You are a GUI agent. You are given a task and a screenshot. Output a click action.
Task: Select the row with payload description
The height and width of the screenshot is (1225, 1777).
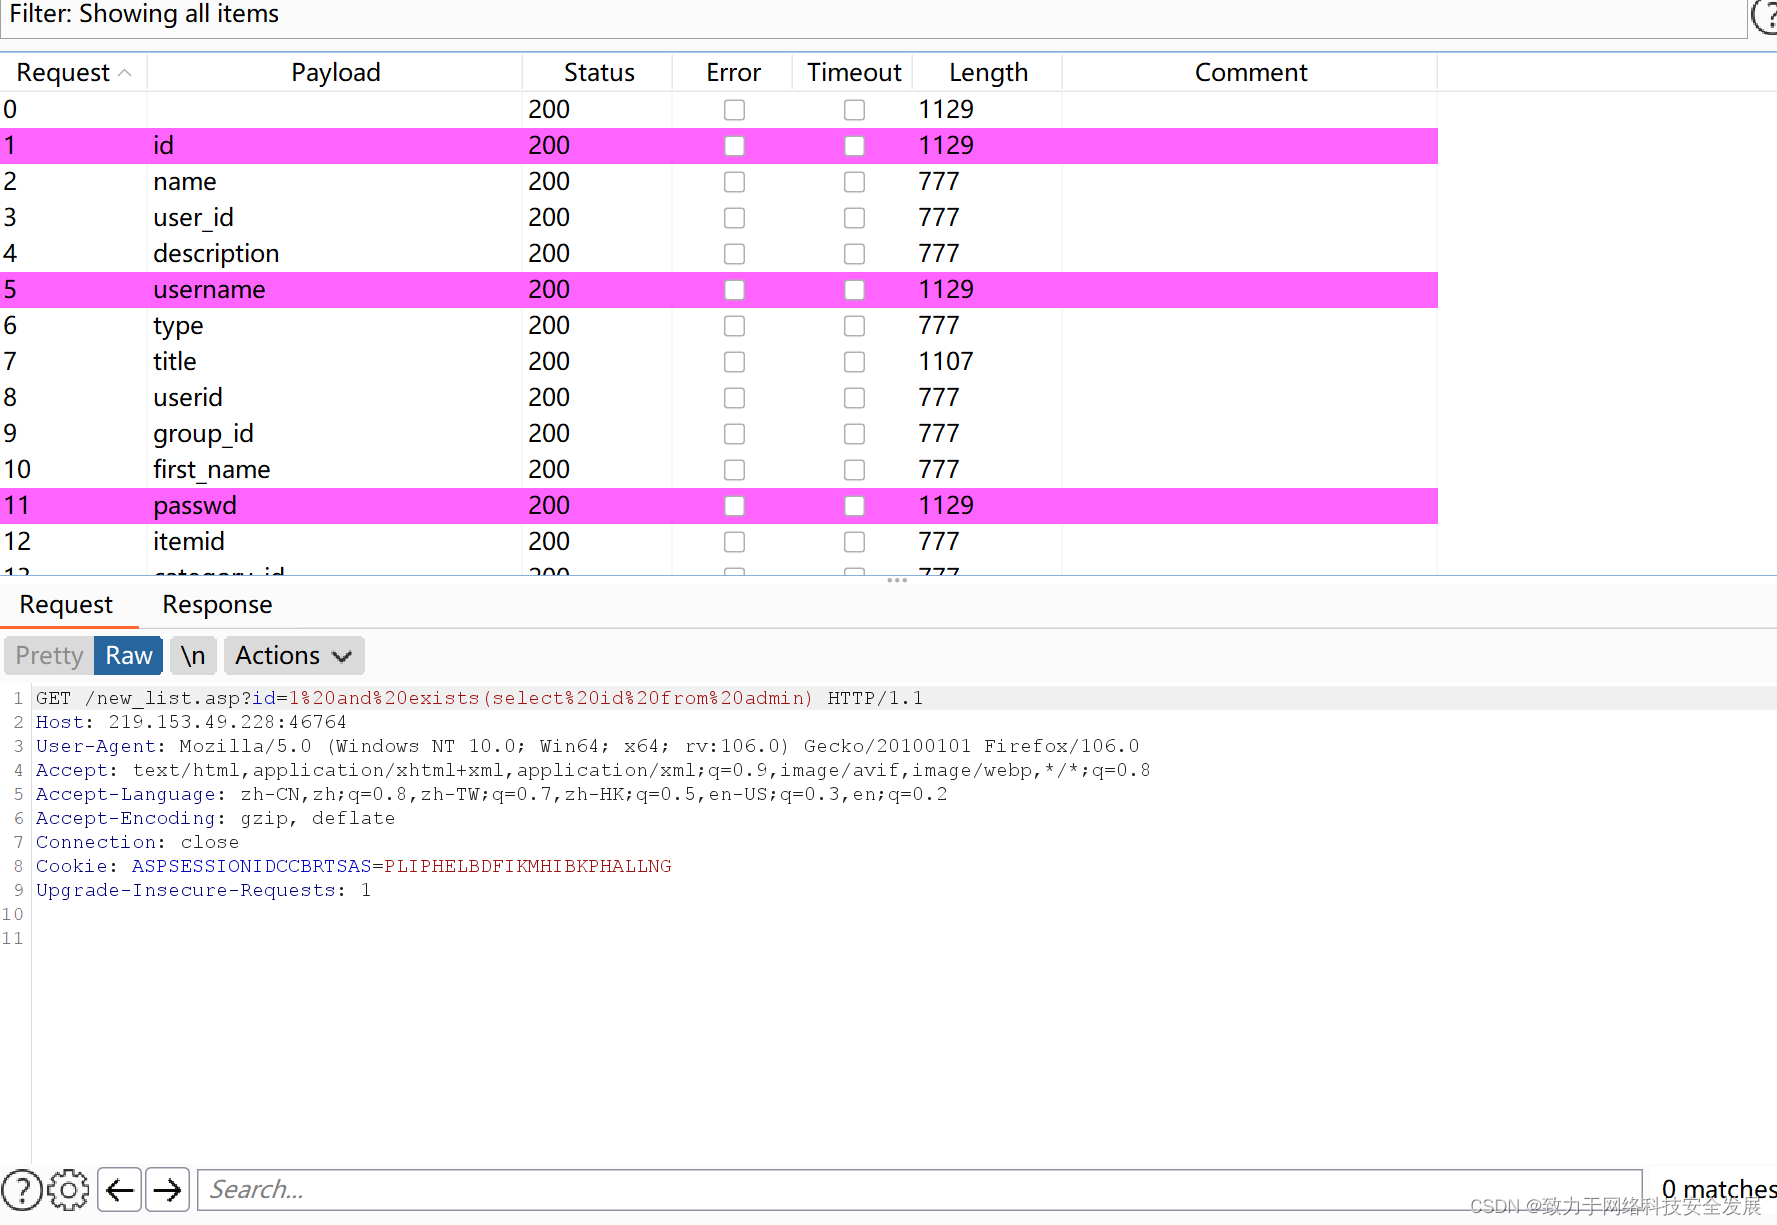pyautogui.click(x=719, y=254)
